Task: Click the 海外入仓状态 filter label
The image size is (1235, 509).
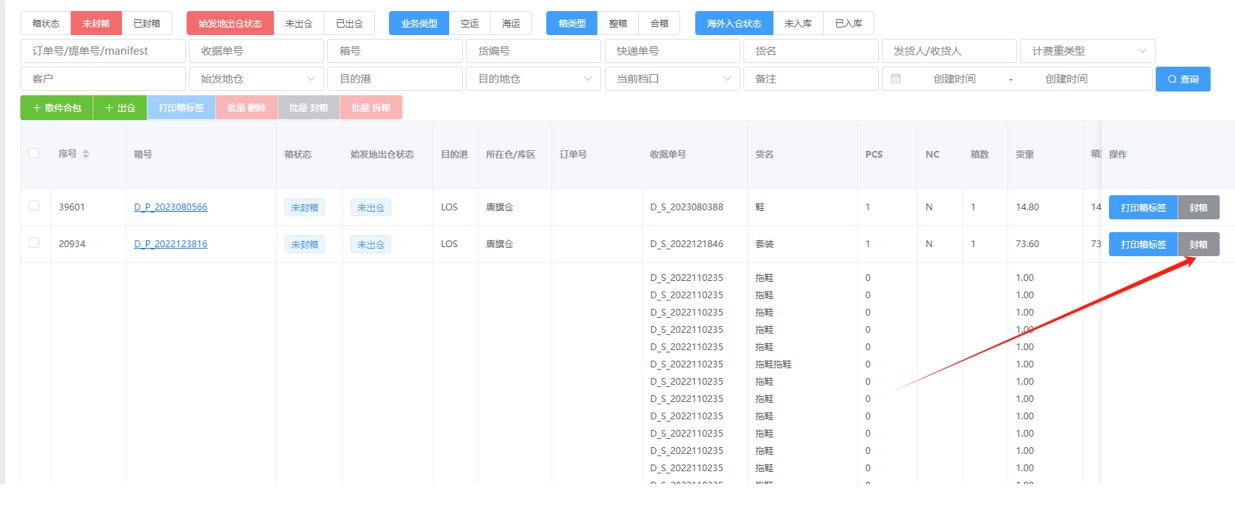Action: tap(734, 23)
